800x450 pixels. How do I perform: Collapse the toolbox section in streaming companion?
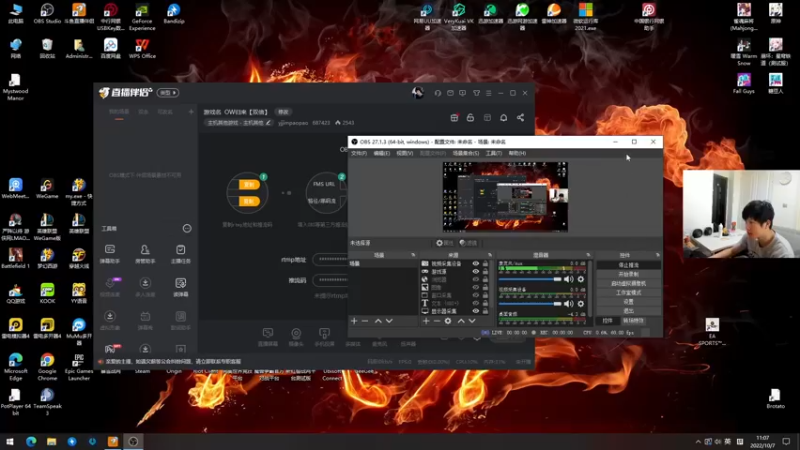187,229
